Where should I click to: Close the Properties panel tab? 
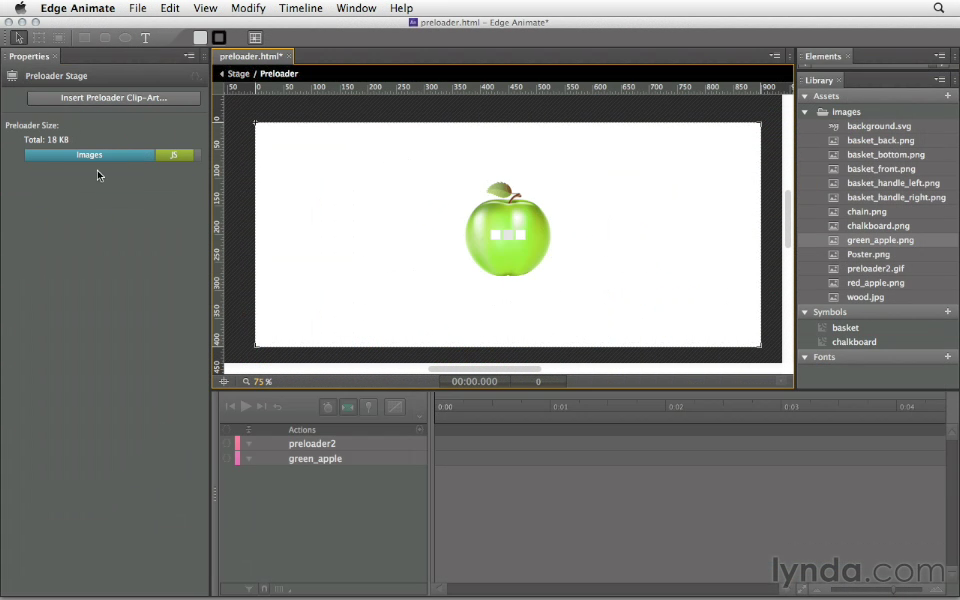(55, 56)
